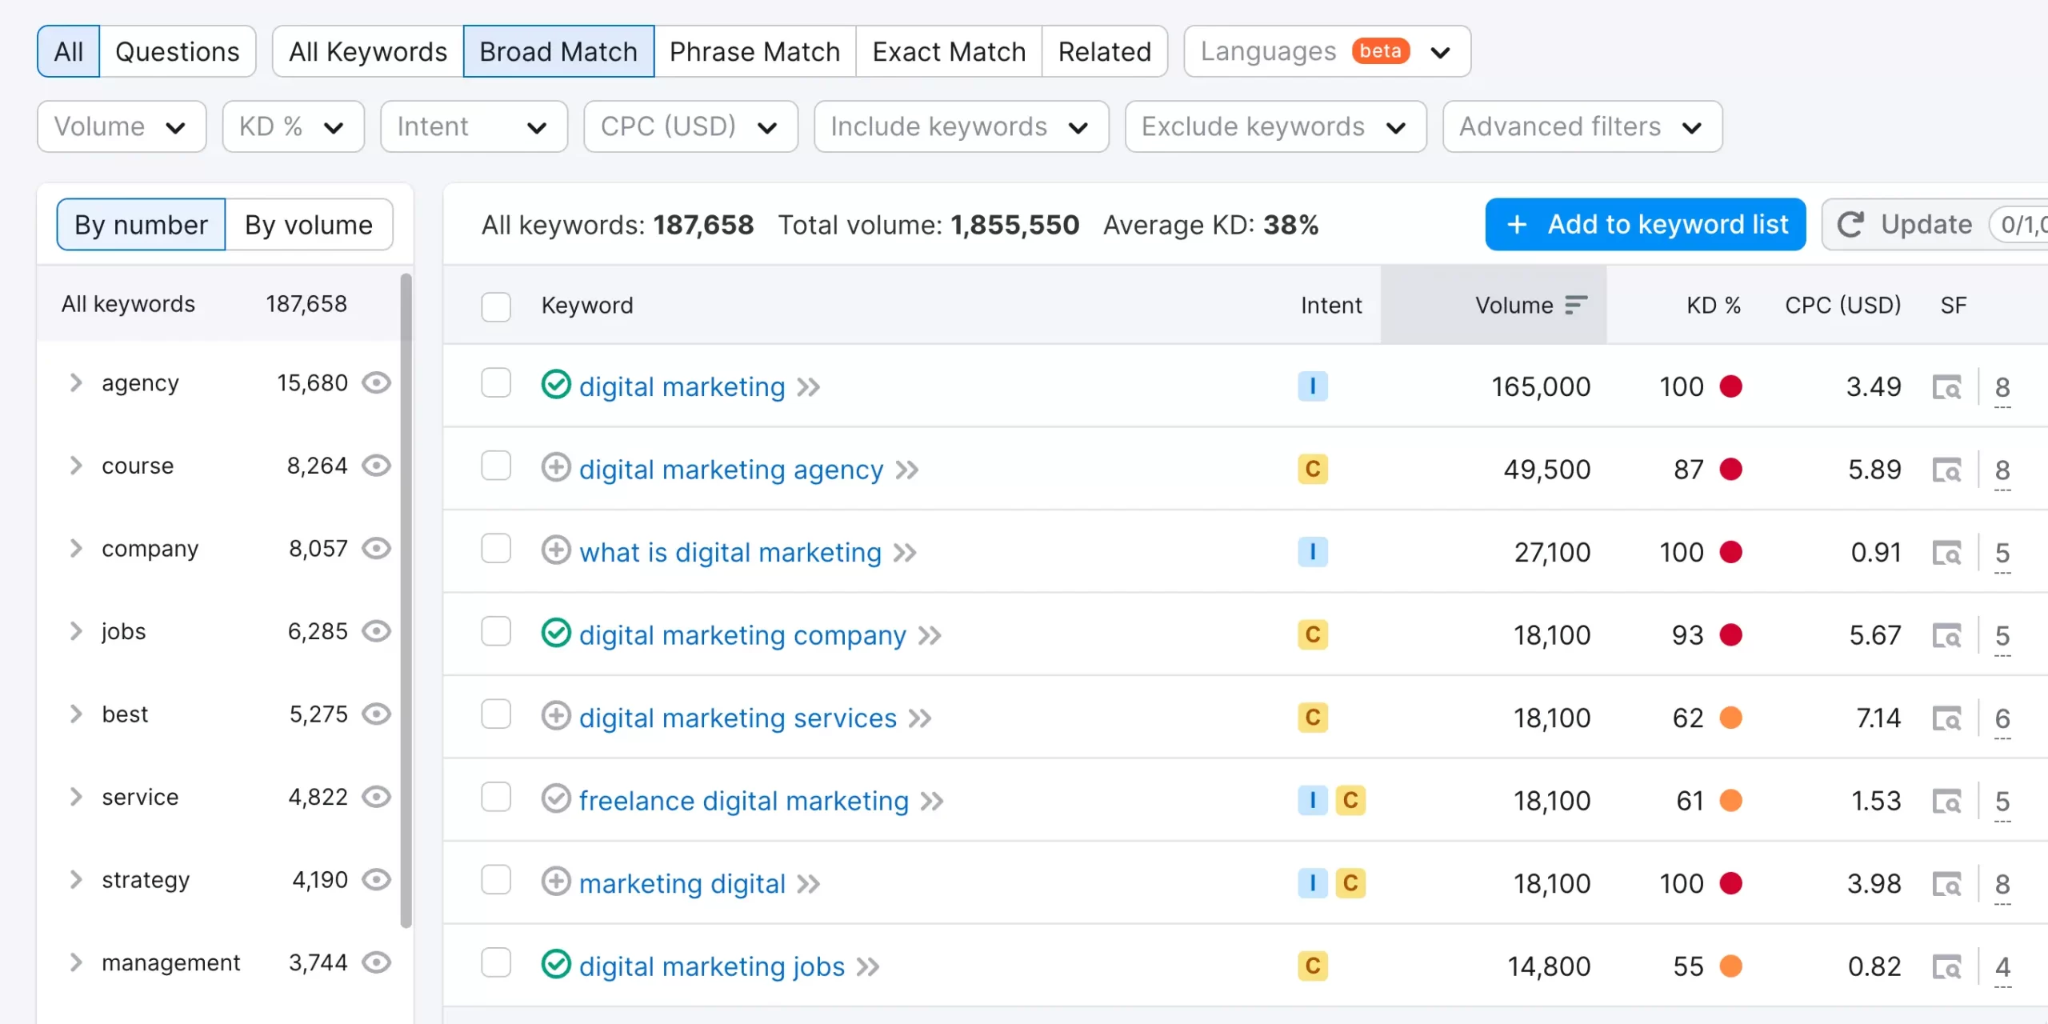2048x1024 pixels.
Task: Toggle the select-all keywords checkbox in header
Action: (496, 306)
